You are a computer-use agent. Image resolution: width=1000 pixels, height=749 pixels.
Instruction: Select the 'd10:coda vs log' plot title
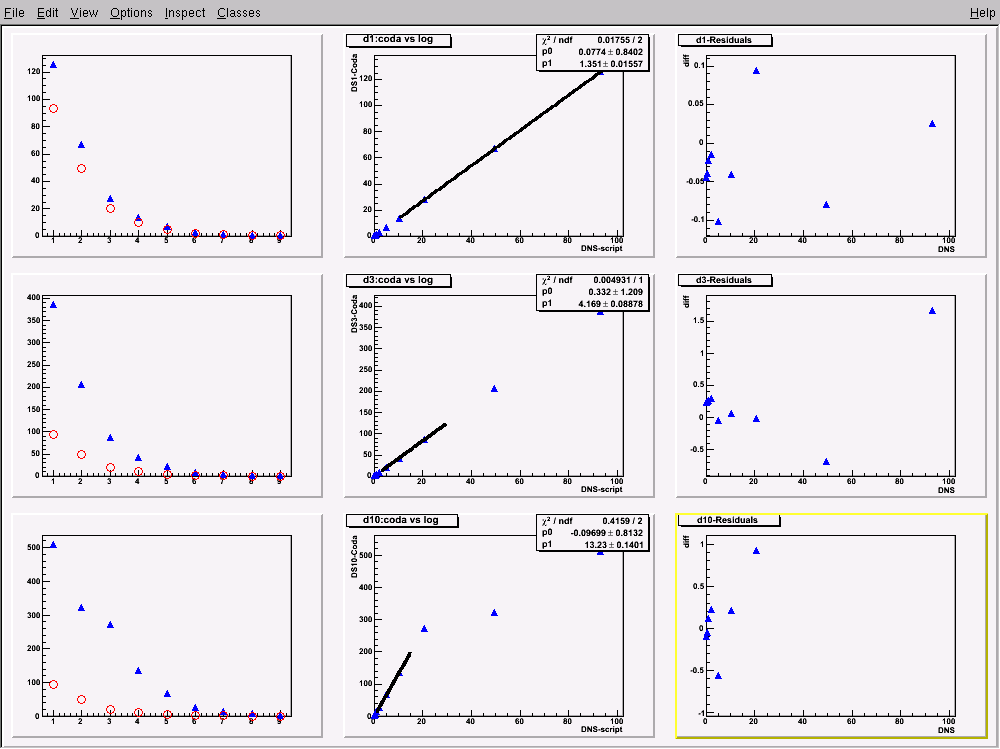click(401, 520)
